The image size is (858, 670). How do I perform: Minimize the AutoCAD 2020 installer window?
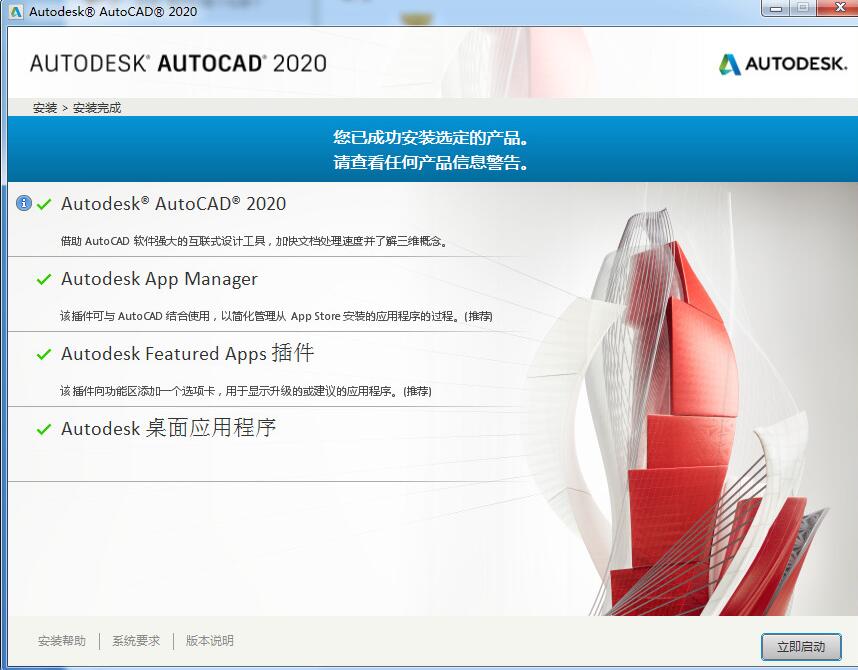(776, 8)
